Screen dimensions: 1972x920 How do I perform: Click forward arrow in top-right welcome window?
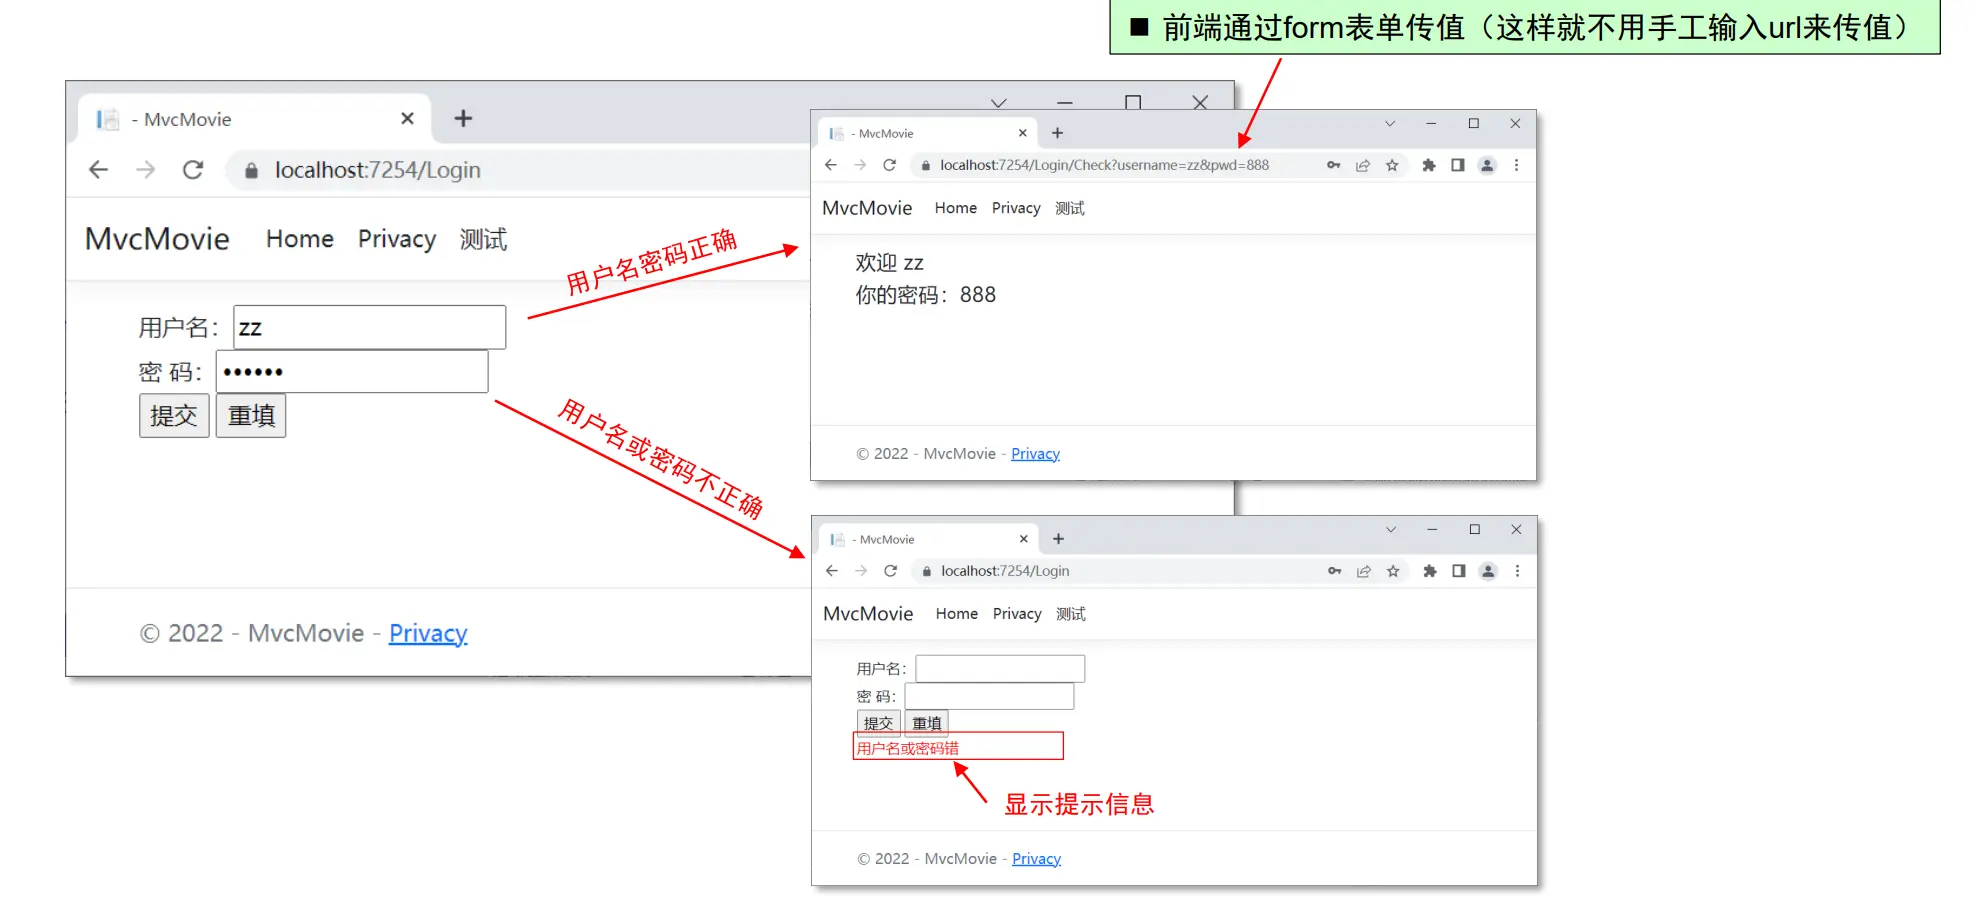tap(860, 165)
